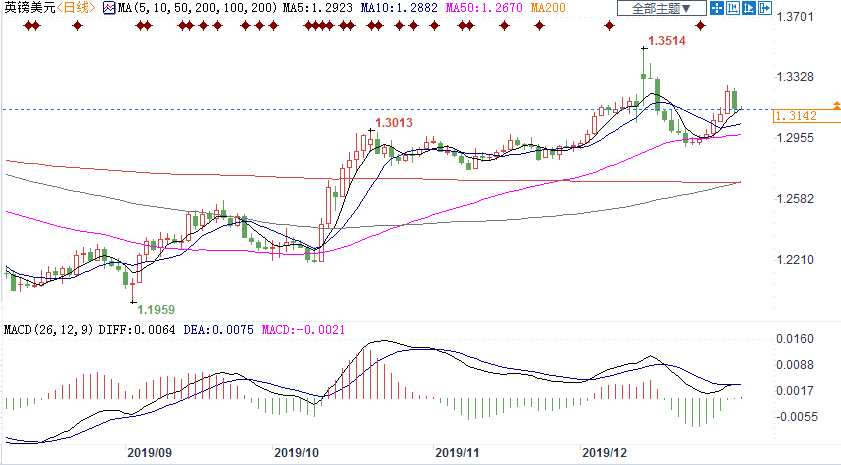841x465 pixels.
Task: Click the rightmost red diamond news event marker
Action: 700,24
